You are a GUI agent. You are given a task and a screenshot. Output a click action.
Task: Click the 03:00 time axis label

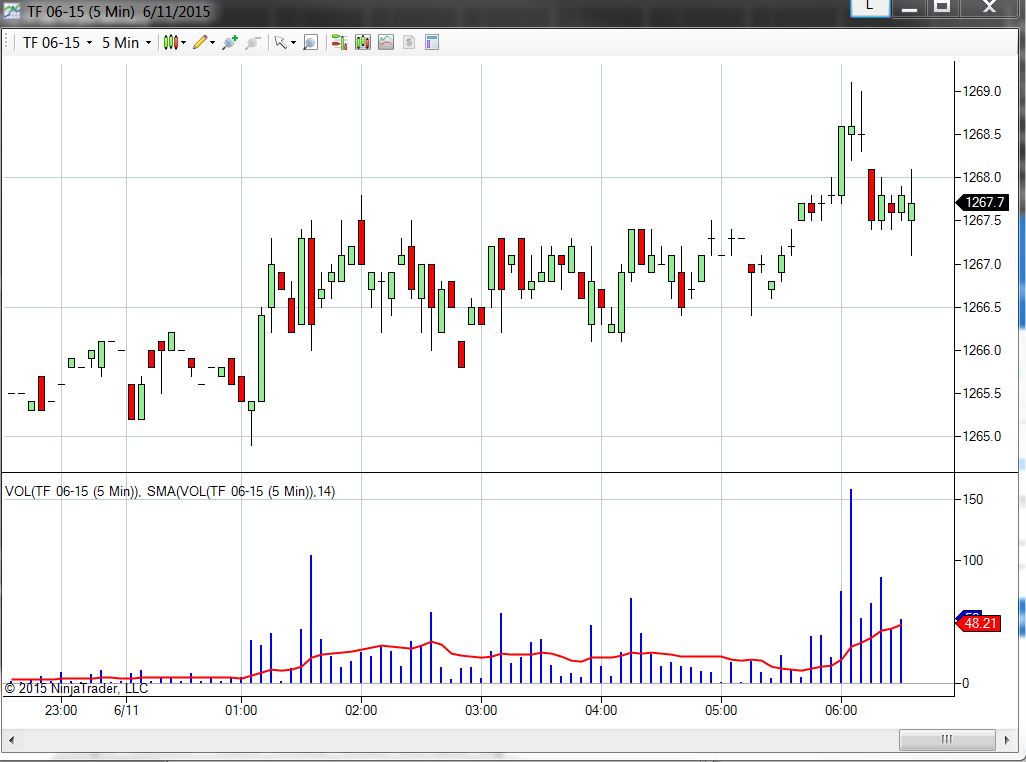[481, 710]
